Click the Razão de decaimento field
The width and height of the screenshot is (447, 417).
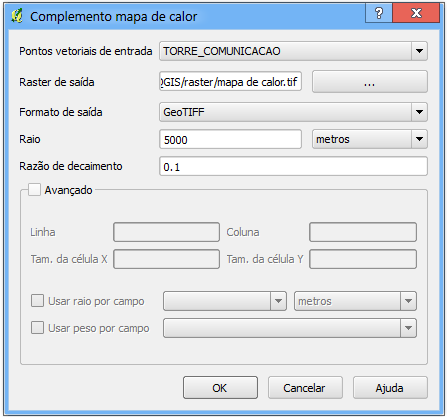click(293, 166)
